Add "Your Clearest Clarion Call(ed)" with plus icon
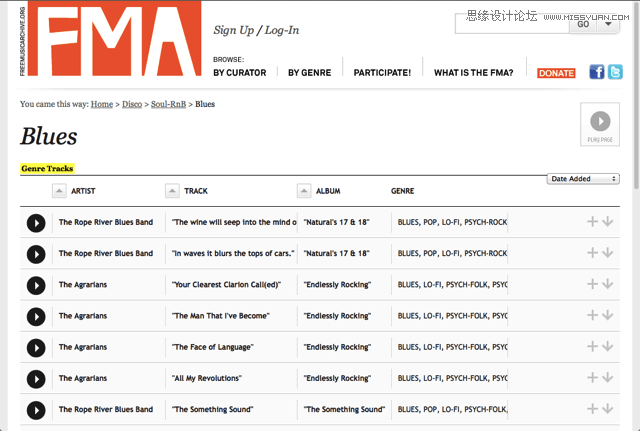Screen dimensions: 640x431 tap(592, 284)
